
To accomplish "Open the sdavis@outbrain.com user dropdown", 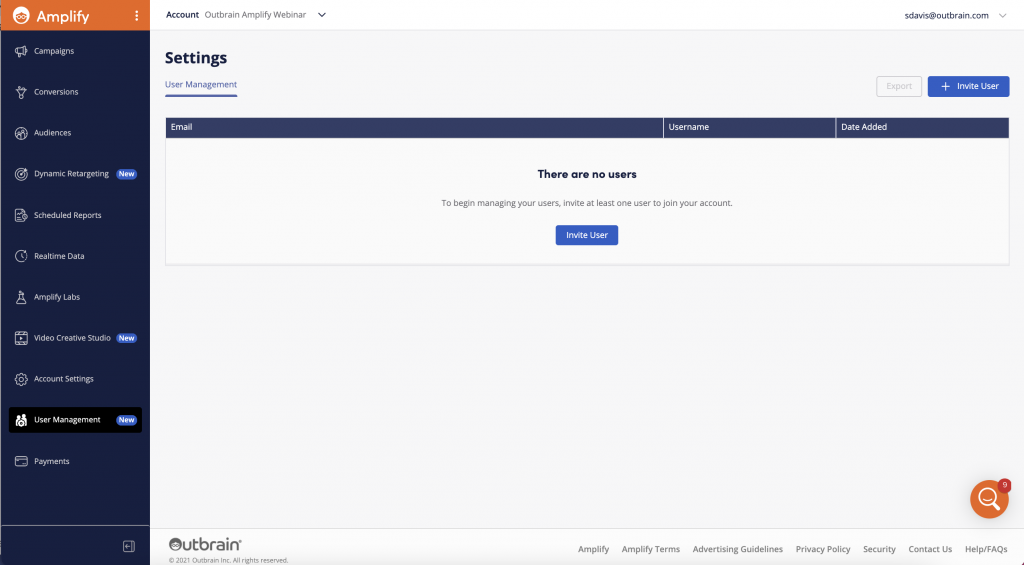I will pos(1002,15).
